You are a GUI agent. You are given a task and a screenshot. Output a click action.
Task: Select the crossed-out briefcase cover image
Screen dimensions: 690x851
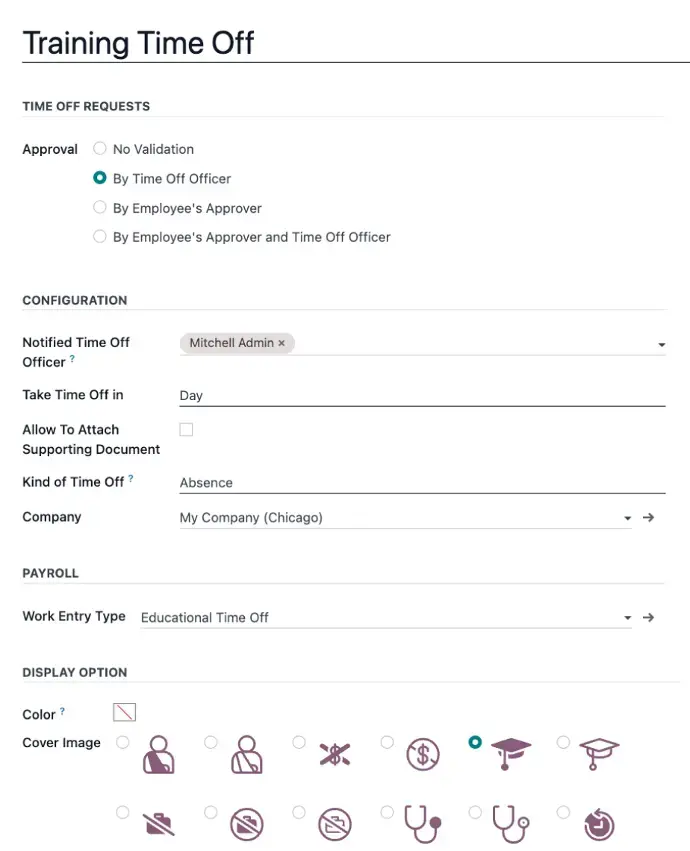(121, 812)
